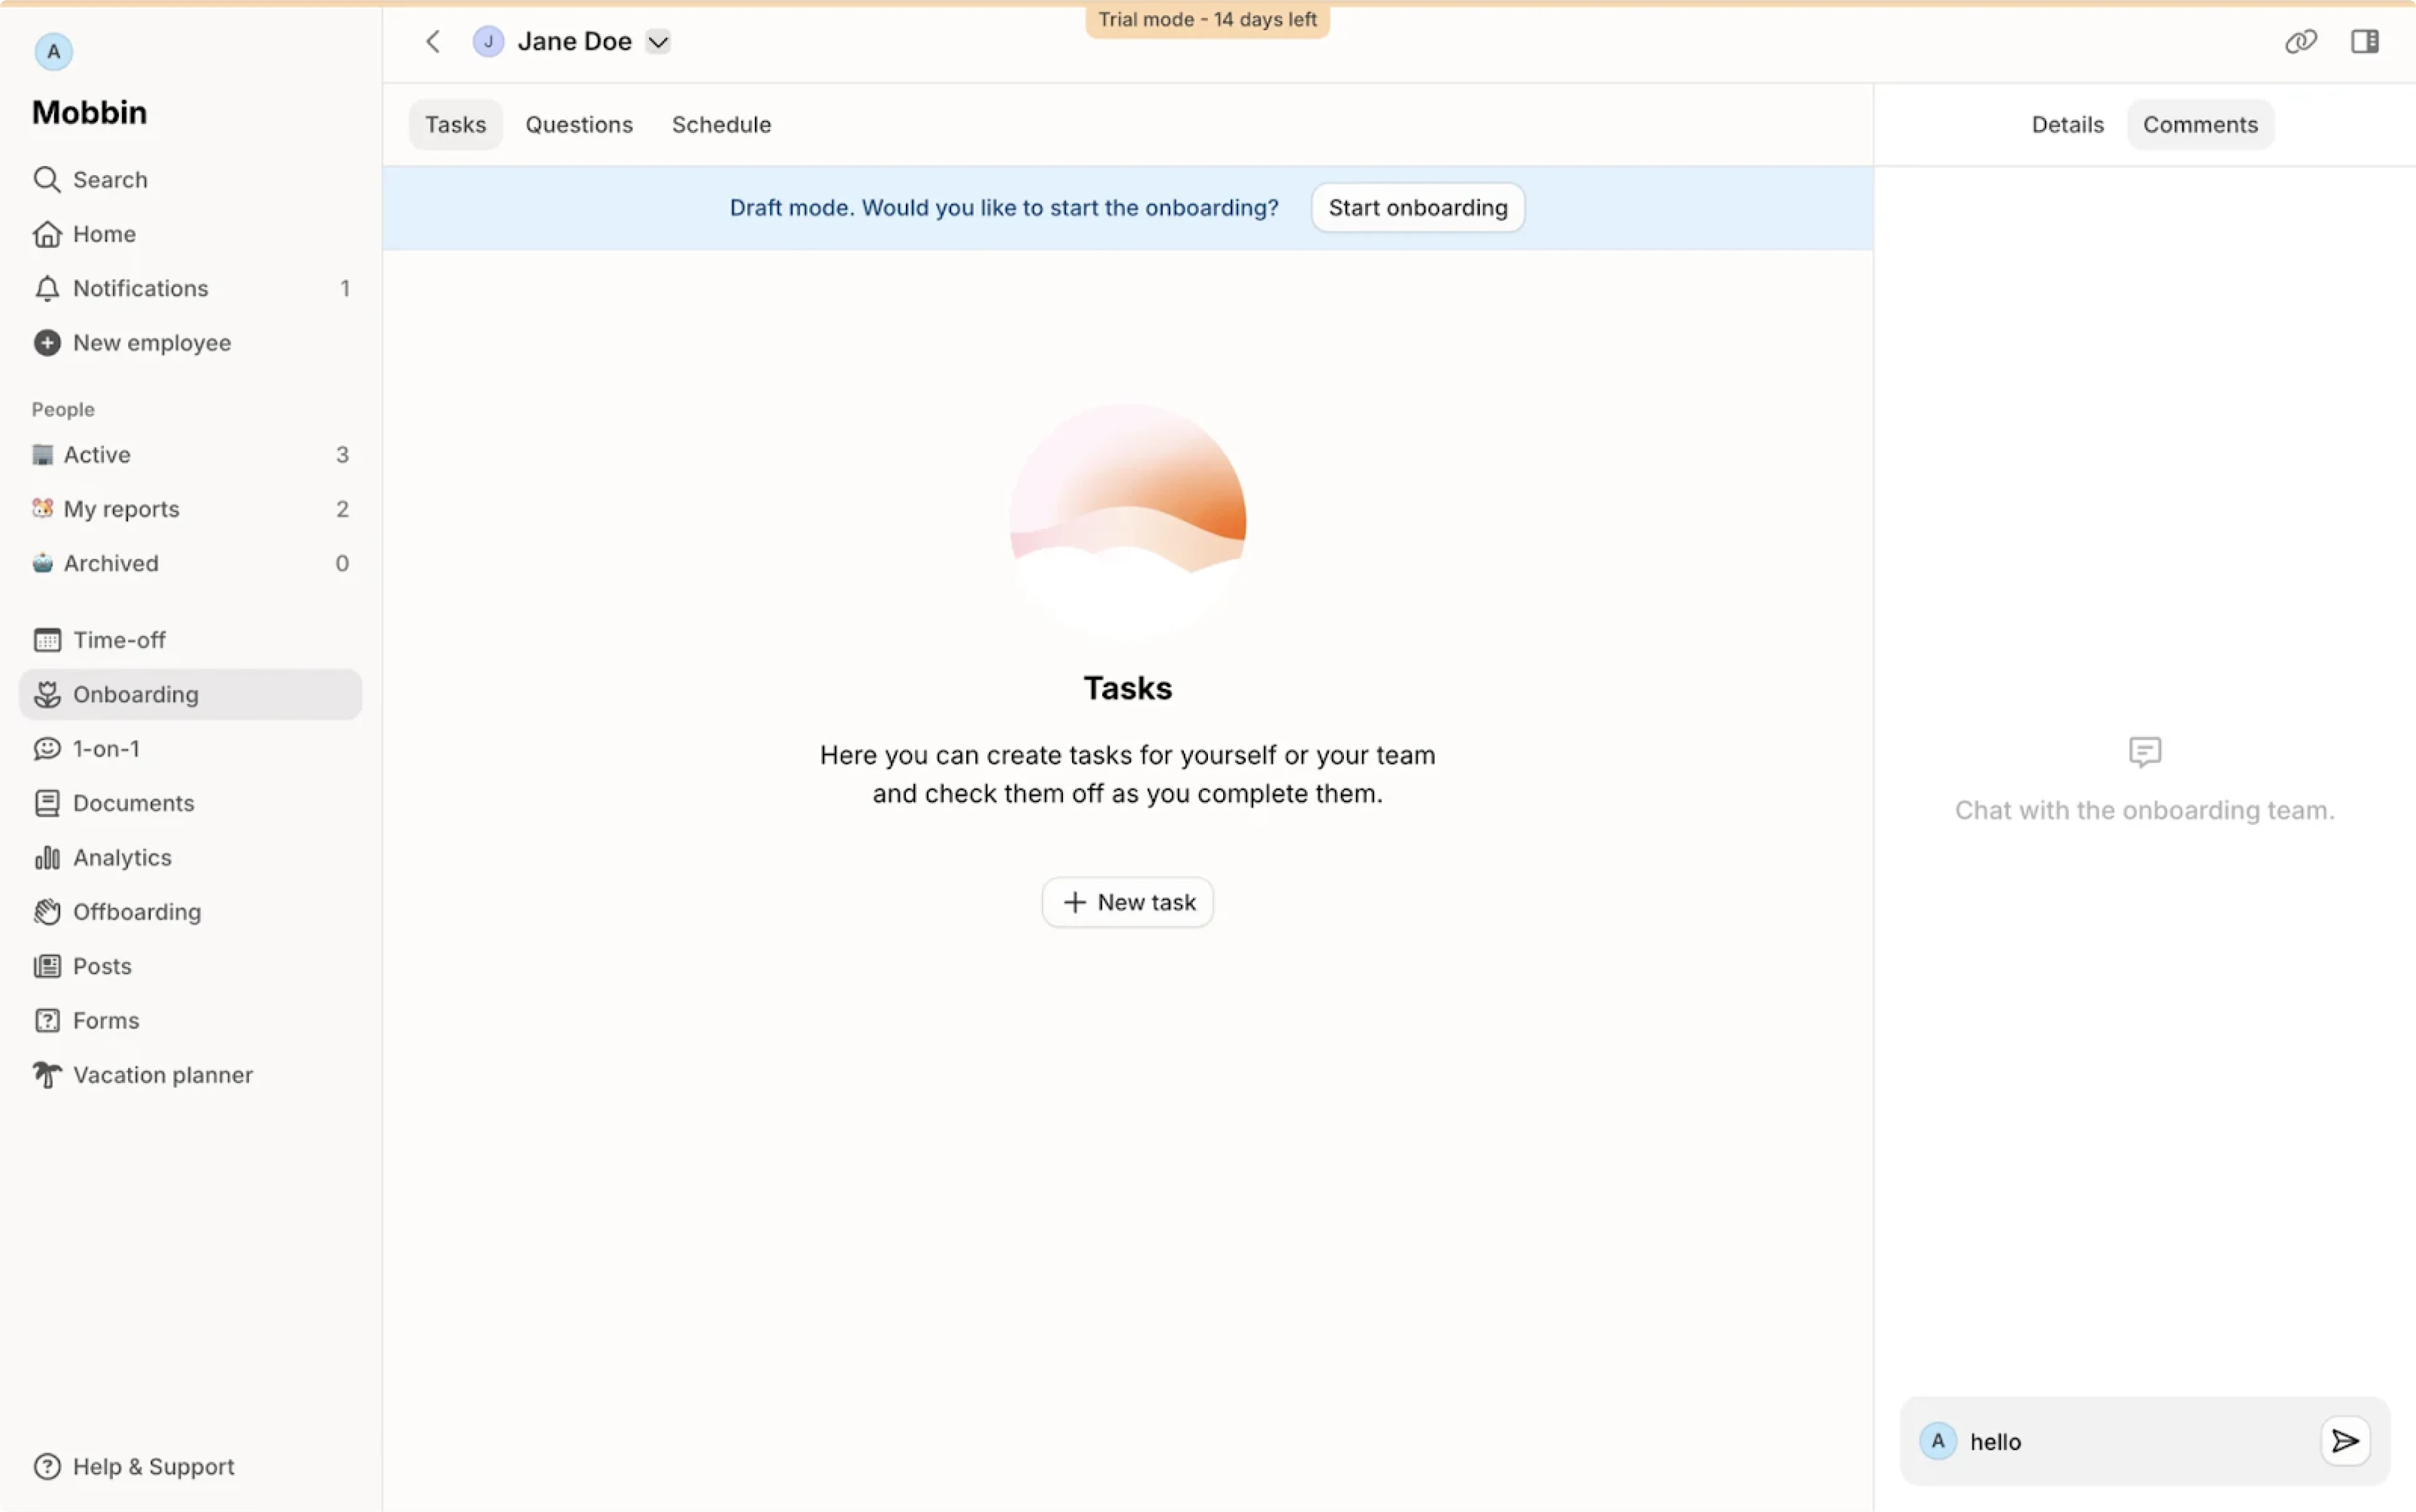Show the Details panel

2067,124
